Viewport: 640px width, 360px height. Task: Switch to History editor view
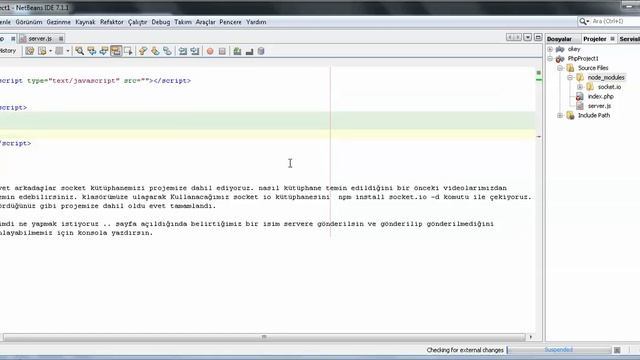pyautogui.click(x=8, y=51)
